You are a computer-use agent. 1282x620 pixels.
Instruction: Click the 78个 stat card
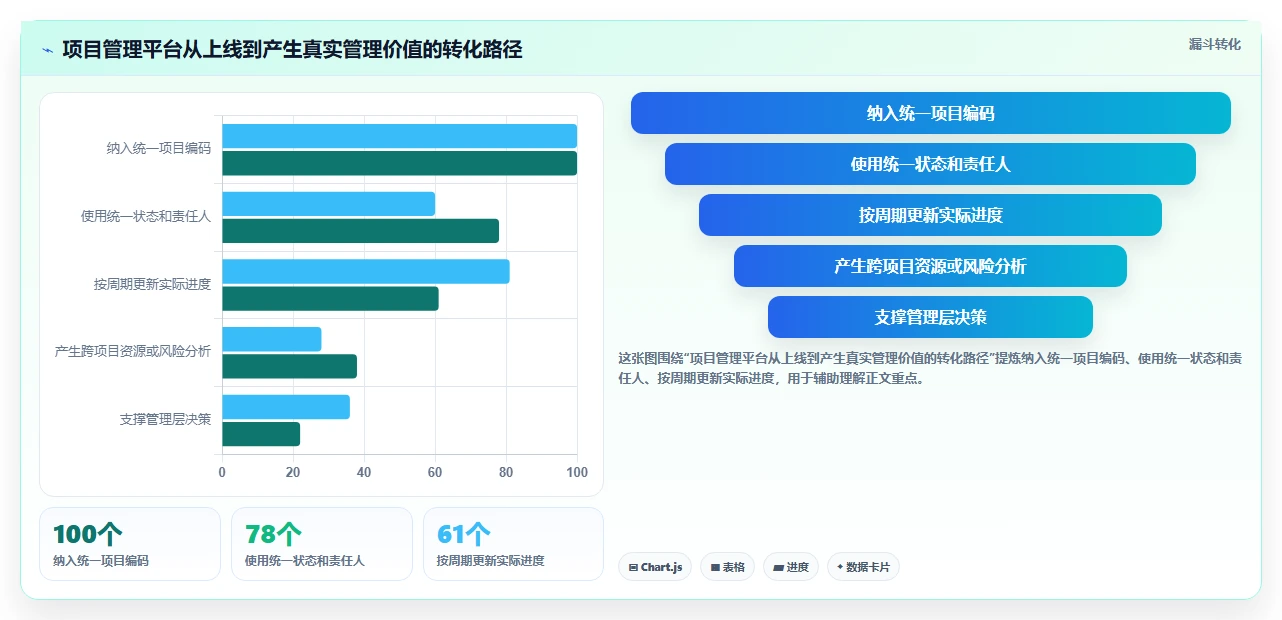click(322, 544)
